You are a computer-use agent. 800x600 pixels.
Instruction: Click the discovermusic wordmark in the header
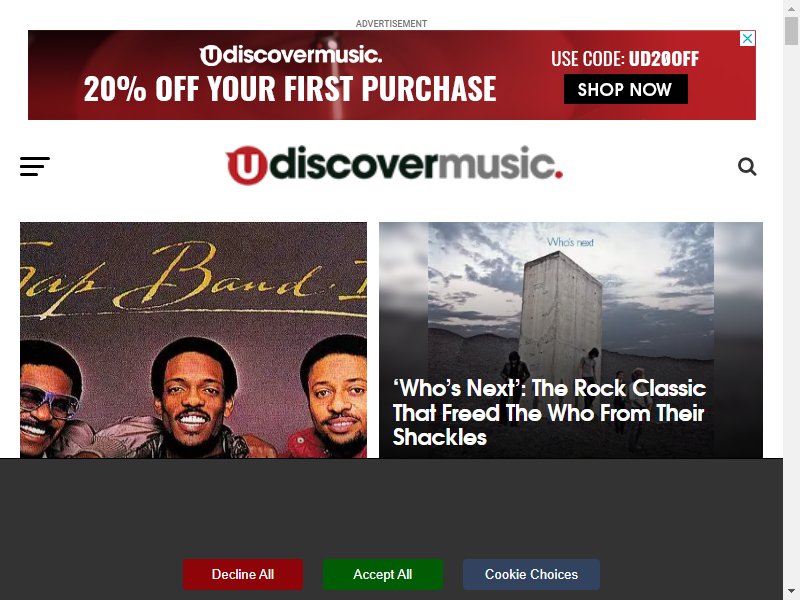tap(416, 164)
